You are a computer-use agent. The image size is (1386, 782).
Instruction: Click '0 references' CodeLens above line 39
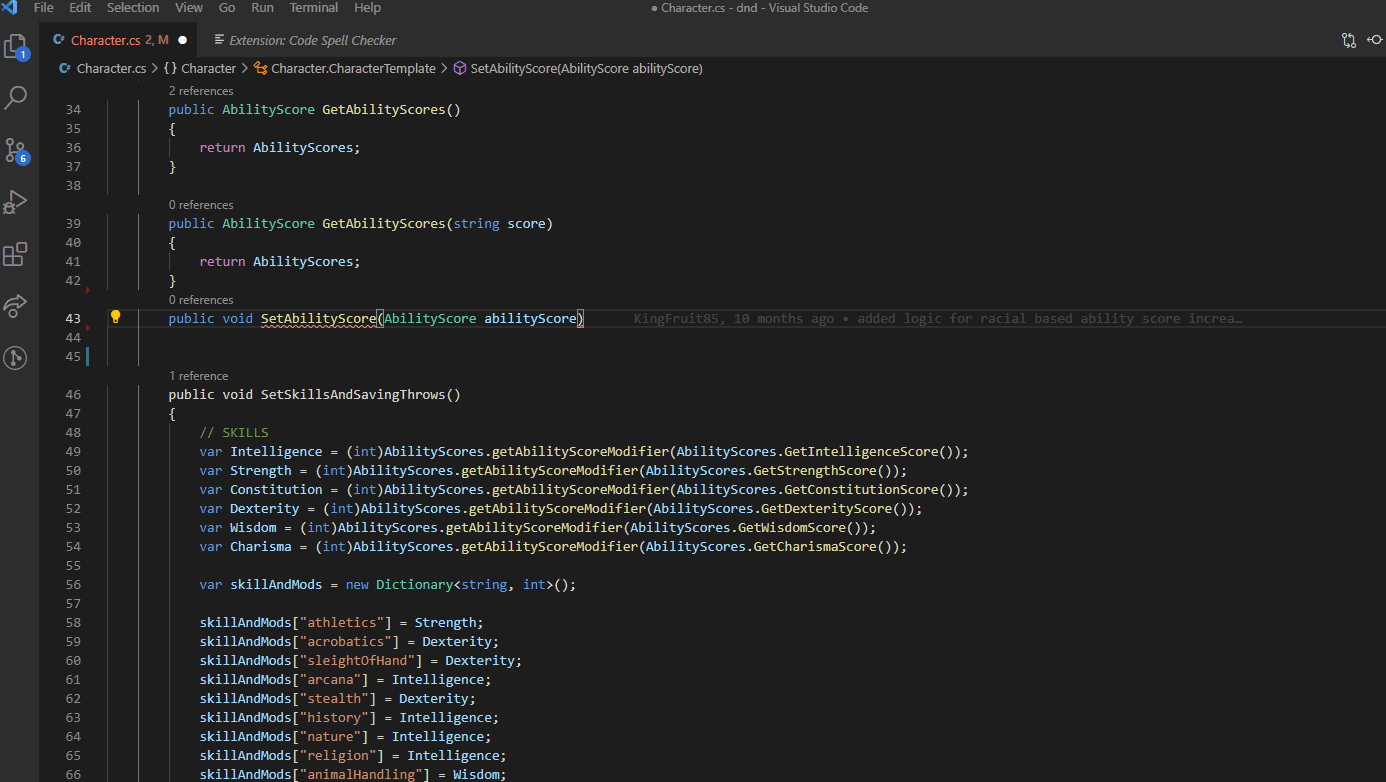pos(201,205)
